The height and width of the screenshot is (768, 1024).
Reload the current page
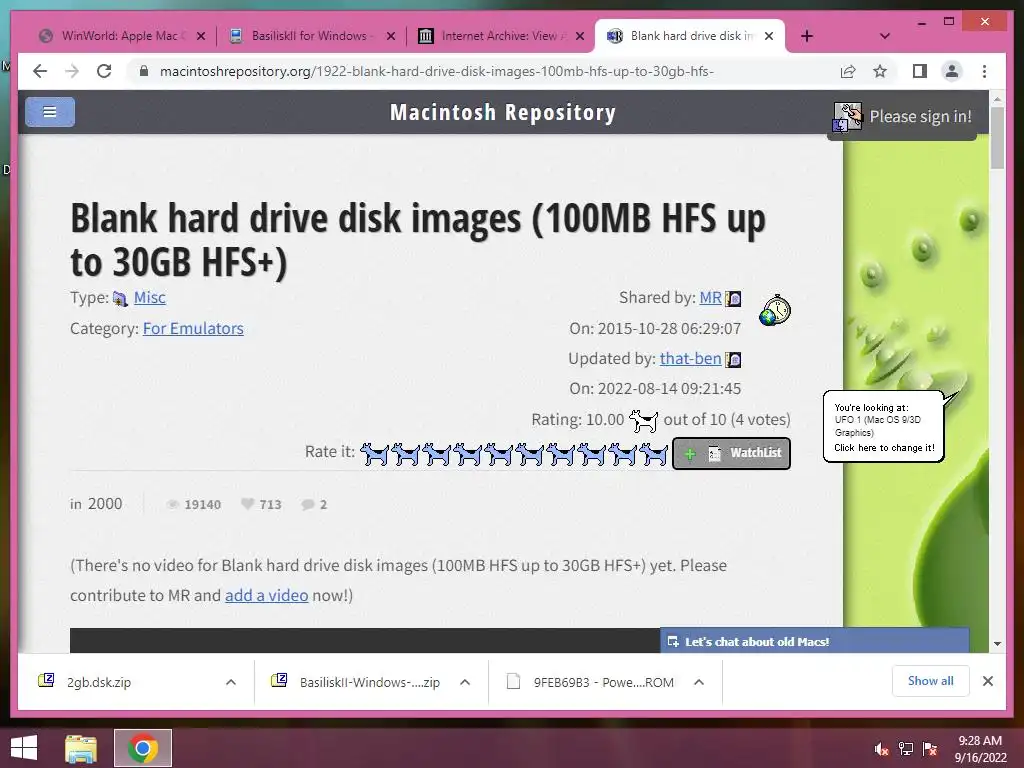tap(104, 71)
